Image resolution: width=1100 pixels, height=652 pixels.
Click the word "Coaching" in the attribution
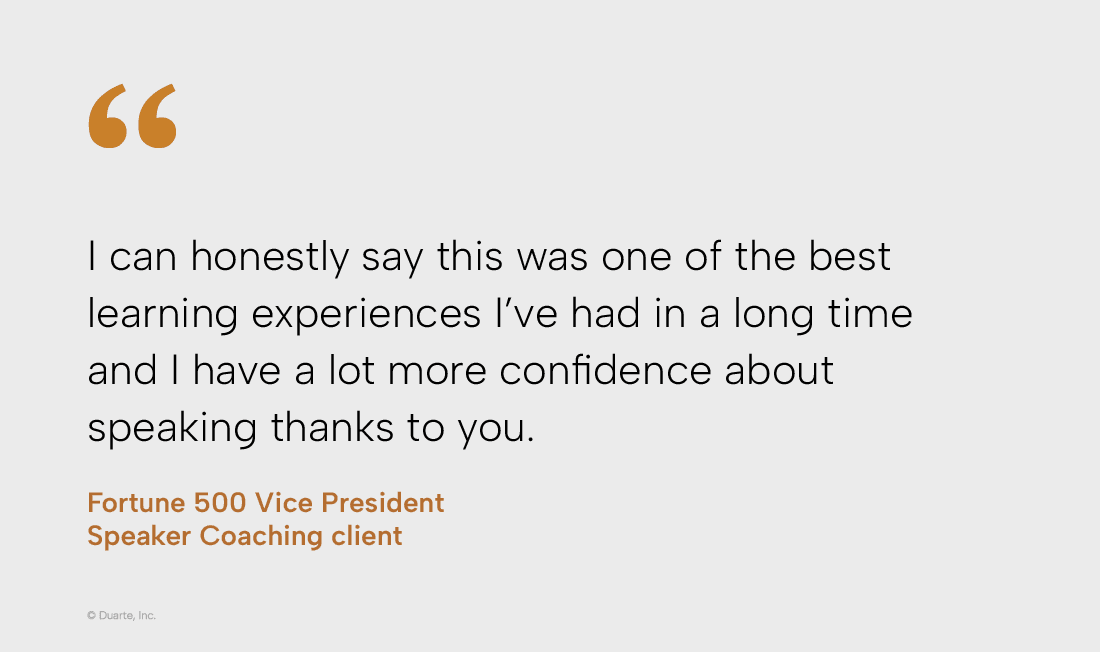[x=260, y=535]
